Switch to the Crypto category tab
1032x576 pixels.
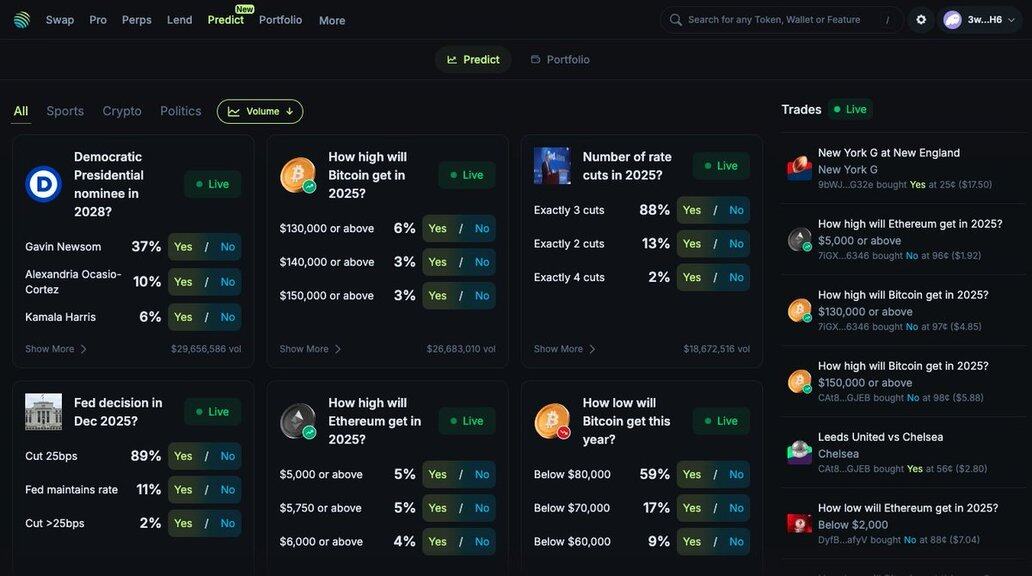pyautogui.click(x=122, y=111)
